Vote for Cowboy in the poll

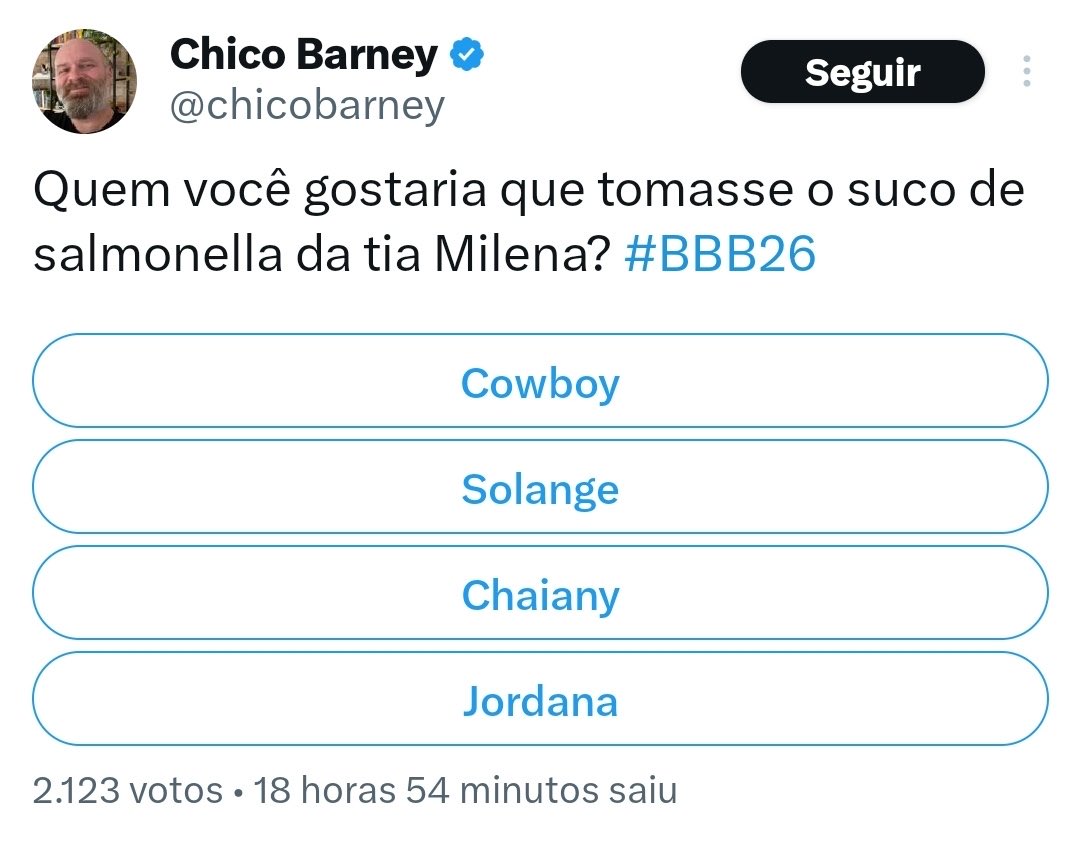point(540,383)
